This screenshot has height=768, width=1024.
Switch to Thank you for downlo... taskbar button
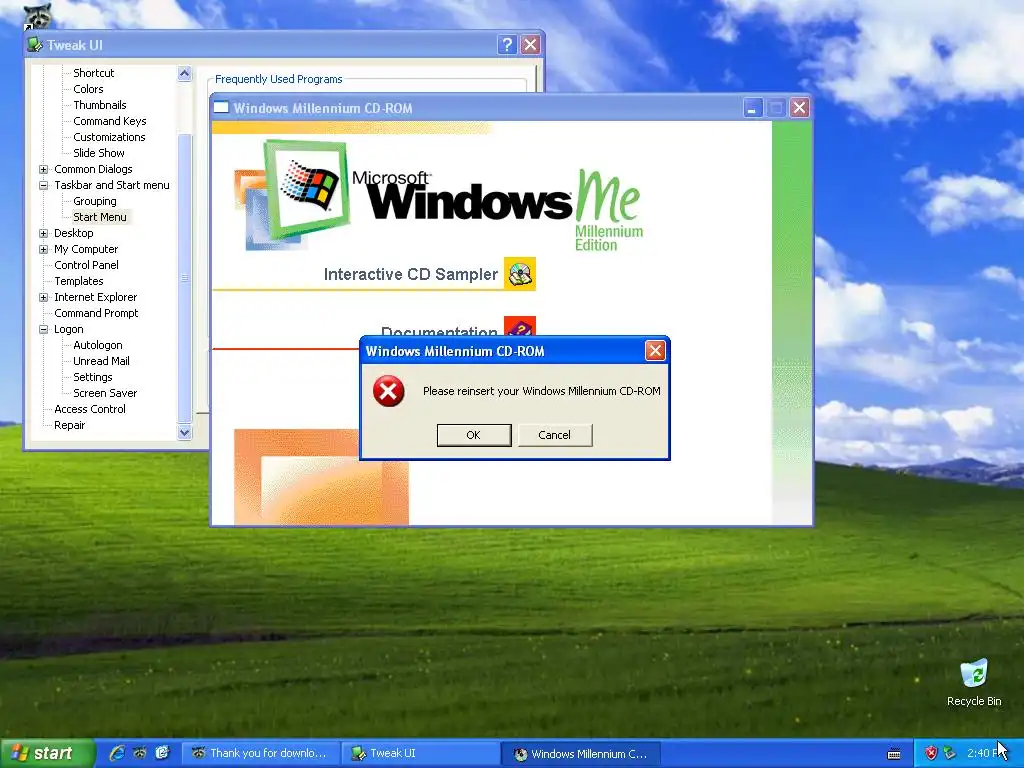tap(261, 754)
